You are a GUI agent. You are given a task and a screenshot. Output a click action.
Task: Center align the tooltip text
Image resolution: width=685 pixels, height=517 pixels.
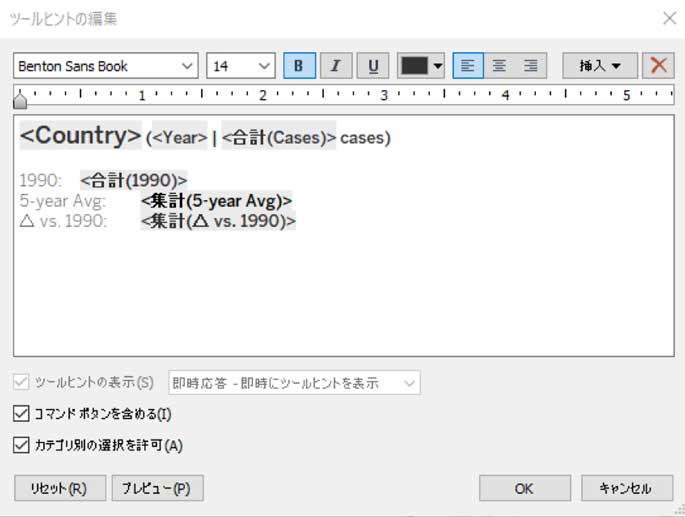click(499, 66)
